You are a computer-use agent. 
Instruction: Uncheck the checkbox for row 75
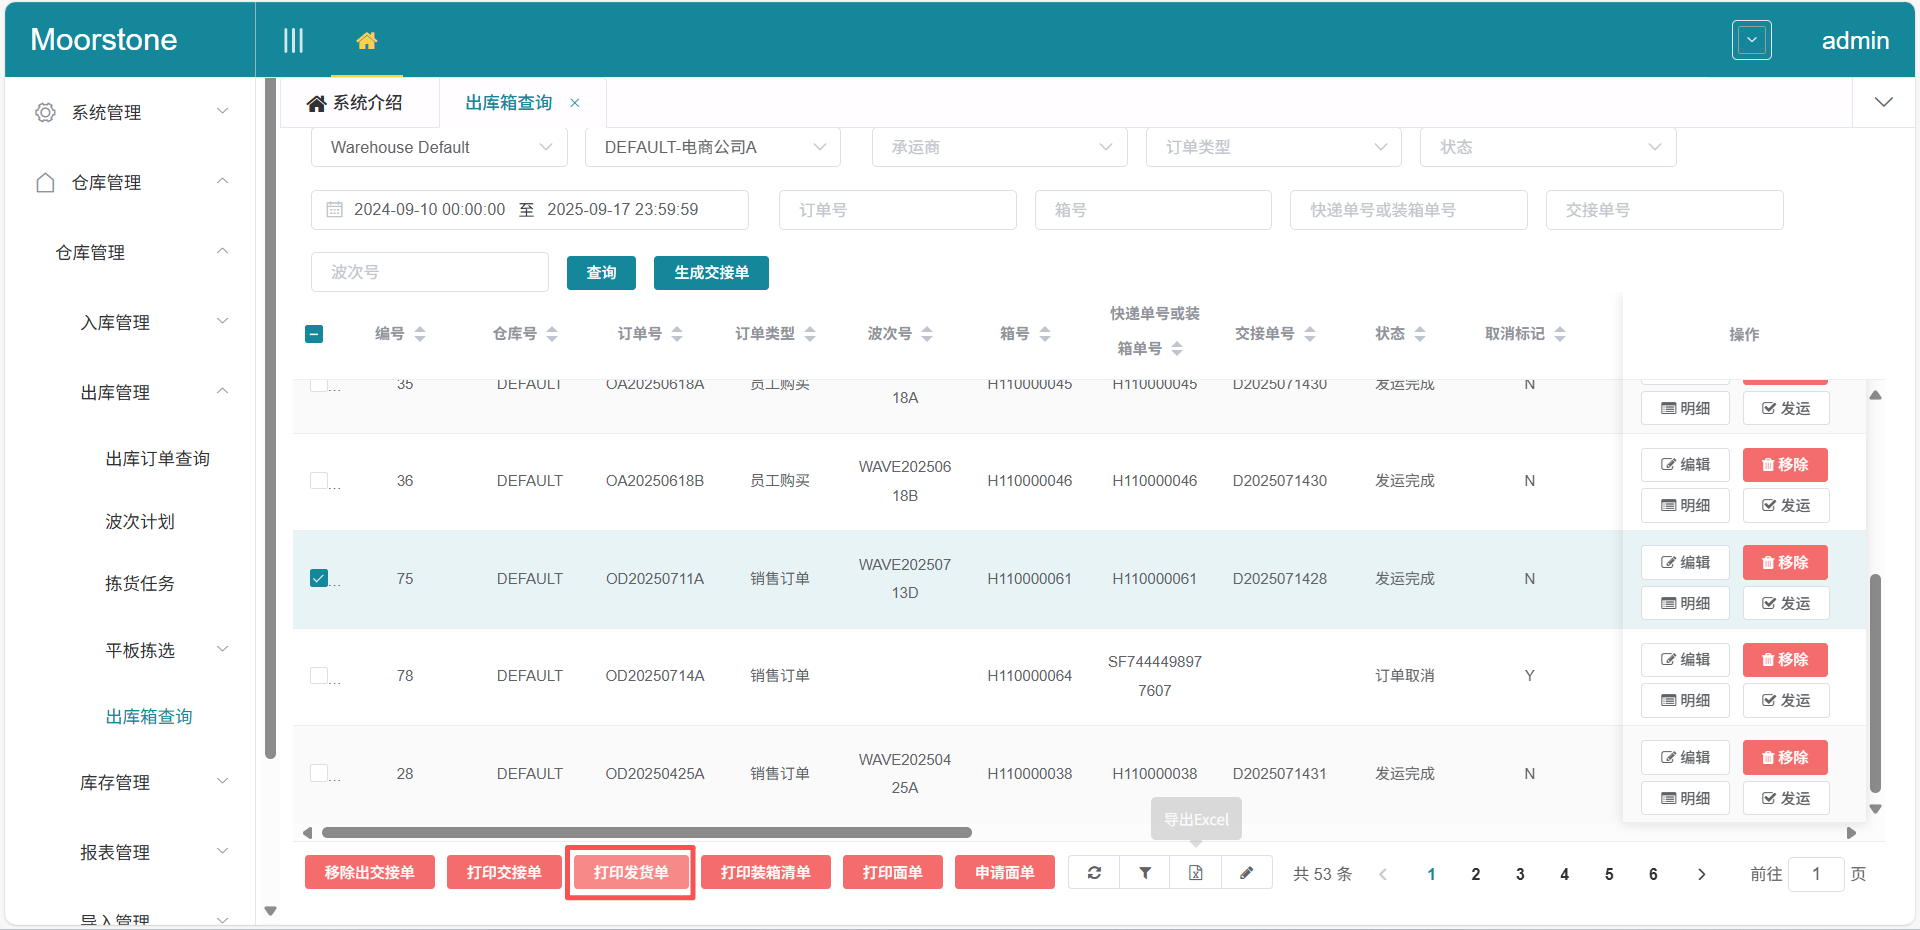pyautogui.click(x=319, y=578)
